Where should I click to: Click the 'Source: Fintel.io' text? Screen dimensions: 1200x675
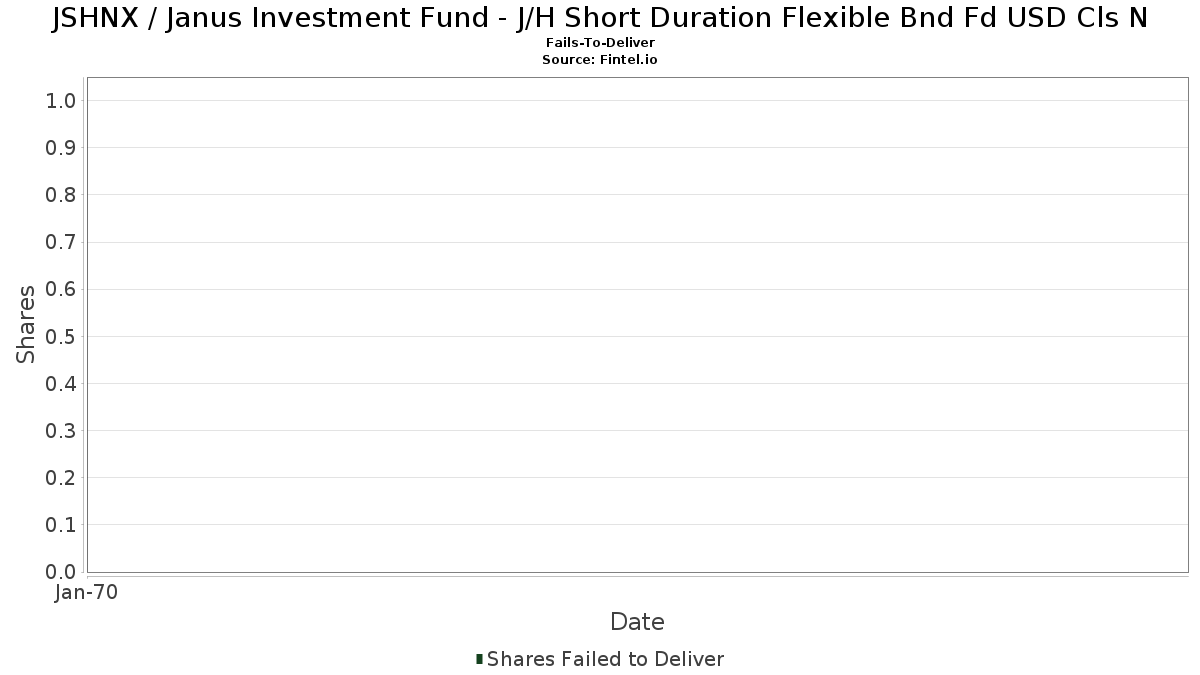coord(600,60)
